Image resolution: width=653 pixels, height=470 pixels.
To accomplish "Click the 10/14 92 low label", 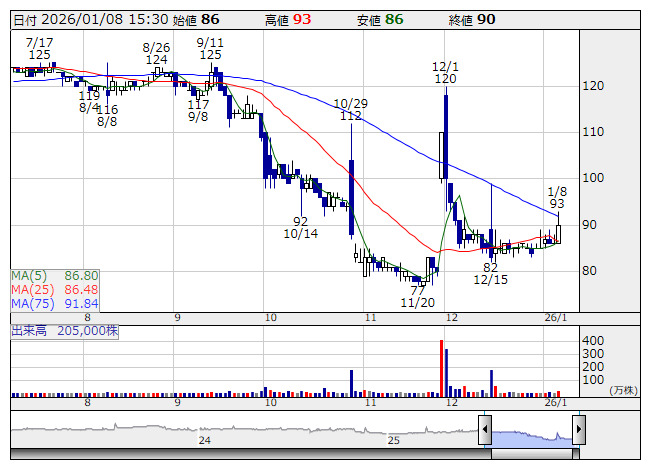I will (x=301, y=227).
